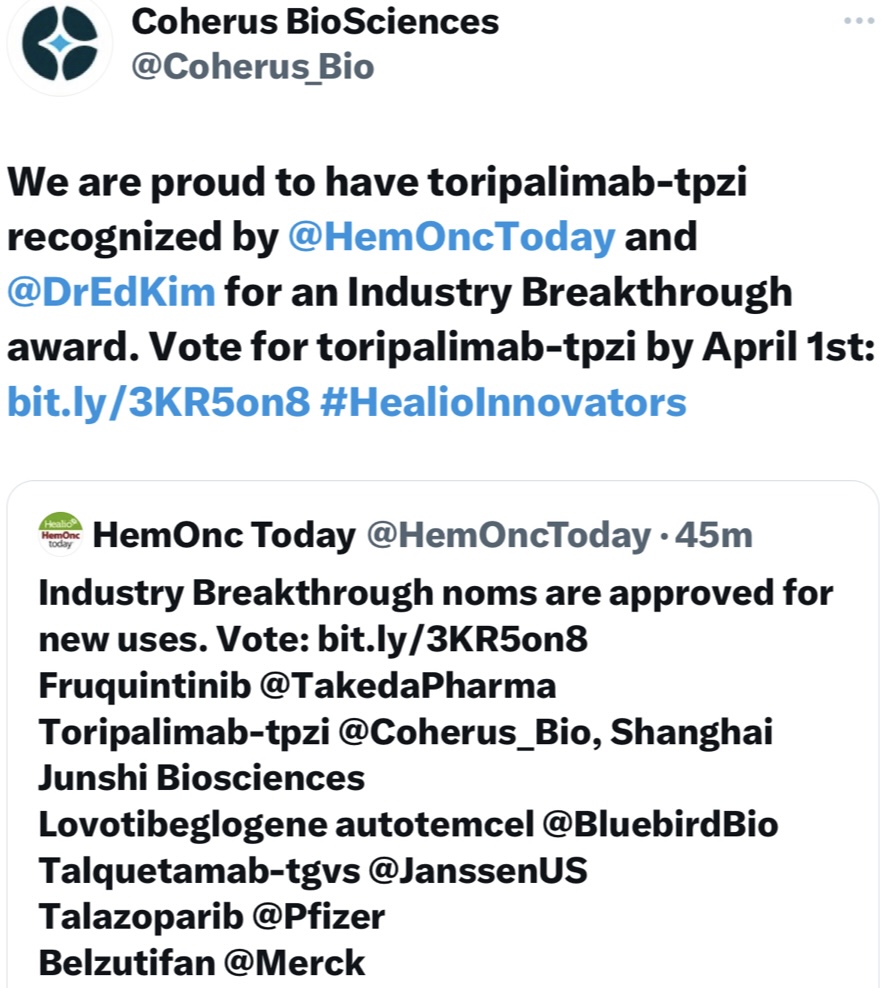Click the bit.ly link in quoted tweet
This screenshot has height=988, width=882.
(452, 640)
